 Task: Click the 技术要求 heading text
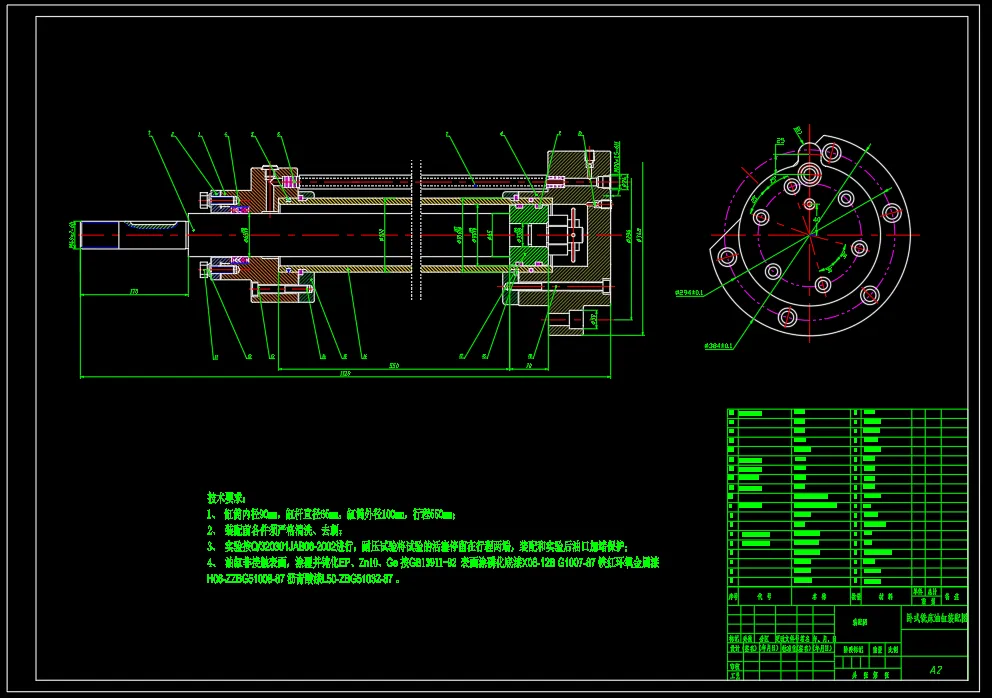(226, 498)
